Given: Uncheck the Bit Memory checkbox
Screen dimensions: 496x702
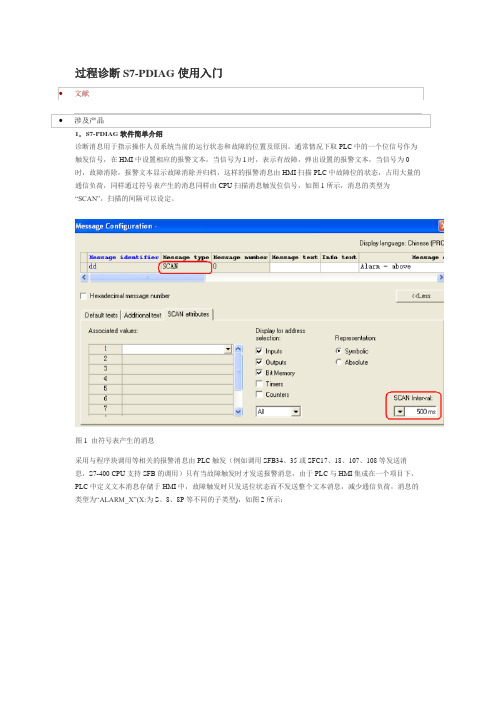Looking at the screenshot, I should (x=259, y=372).
